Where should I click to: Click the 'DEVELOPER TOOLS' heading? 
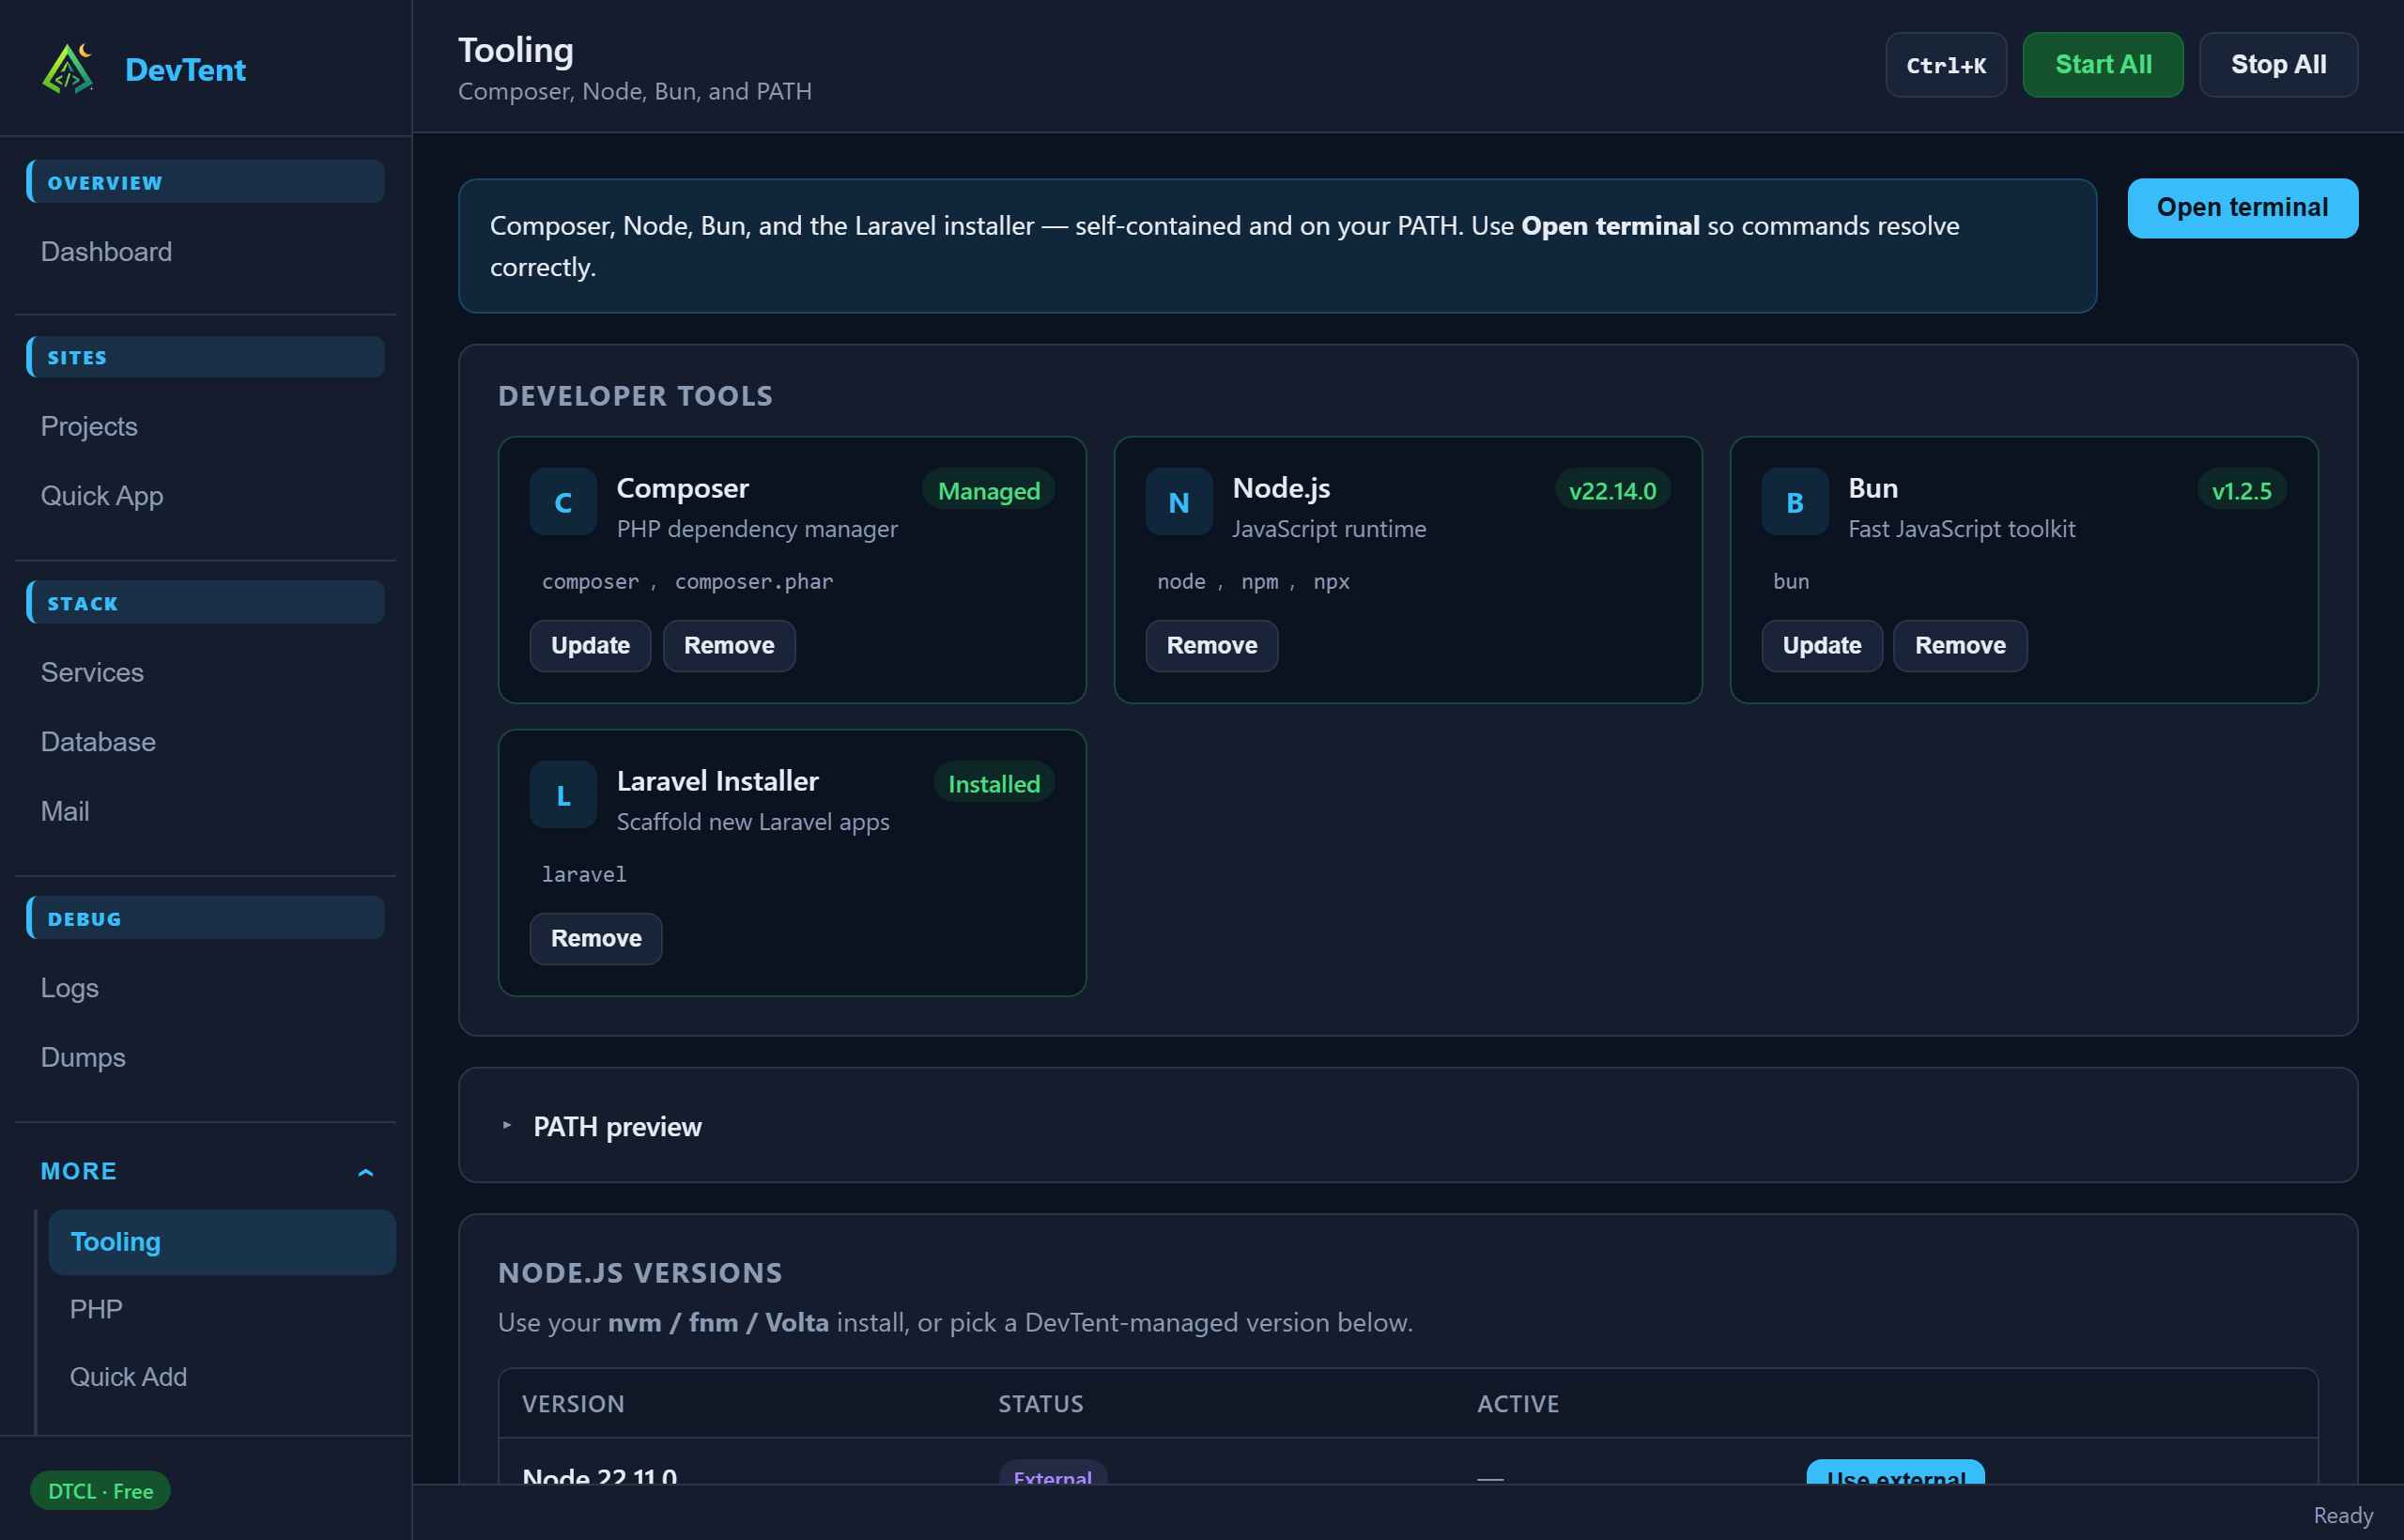636,396
